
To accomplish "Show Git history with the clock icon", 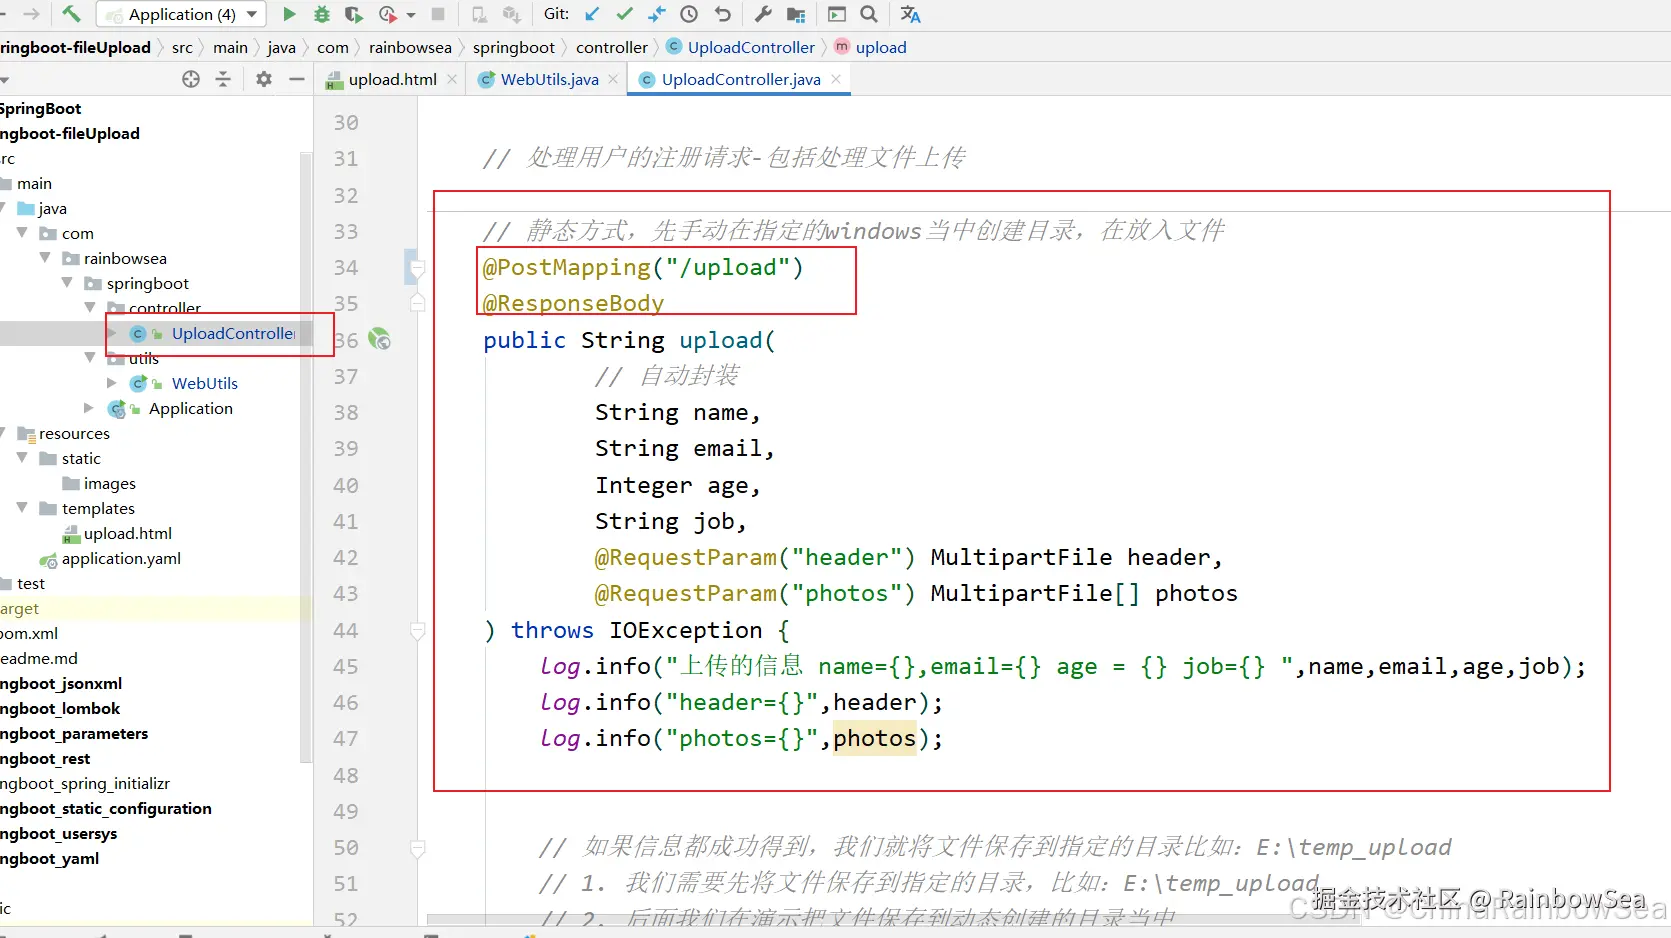I will [689, 14].
